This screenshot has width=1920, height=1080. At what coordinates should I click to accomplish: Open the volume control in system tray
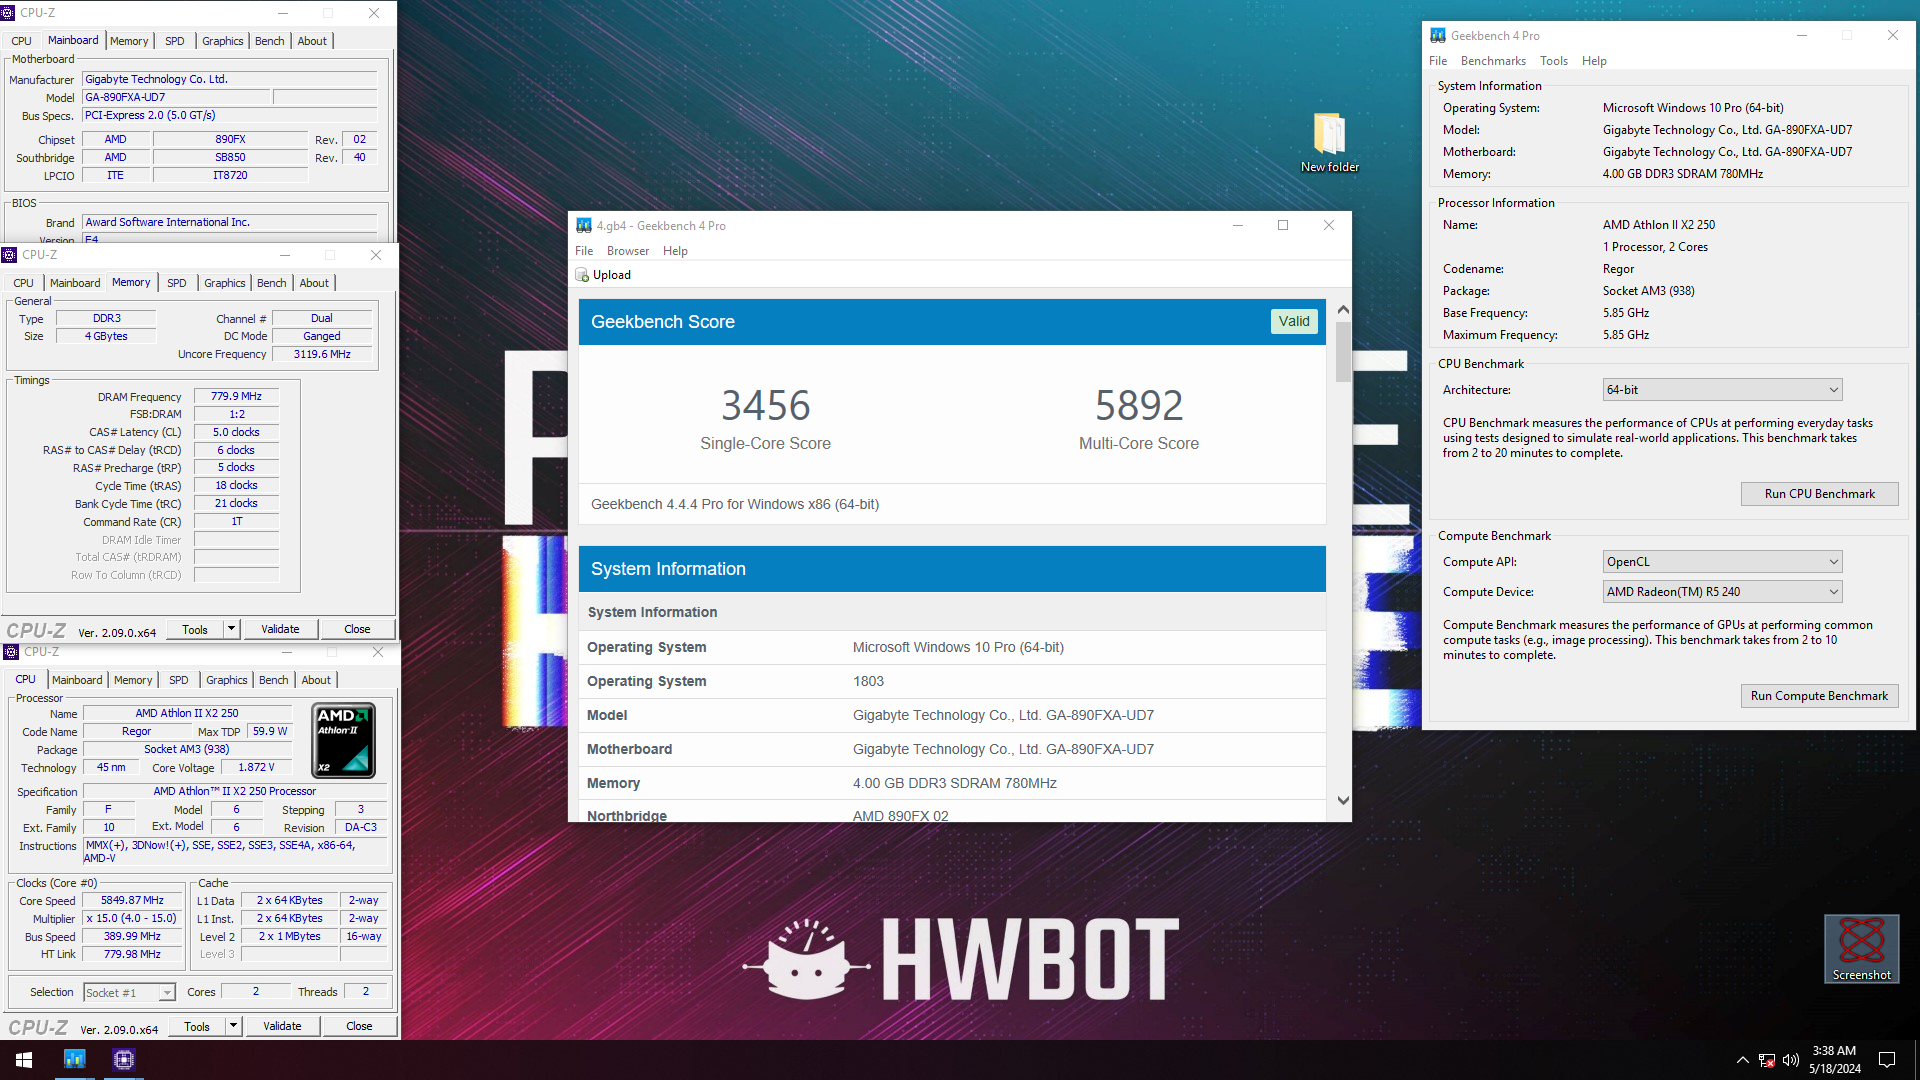1790,1060
